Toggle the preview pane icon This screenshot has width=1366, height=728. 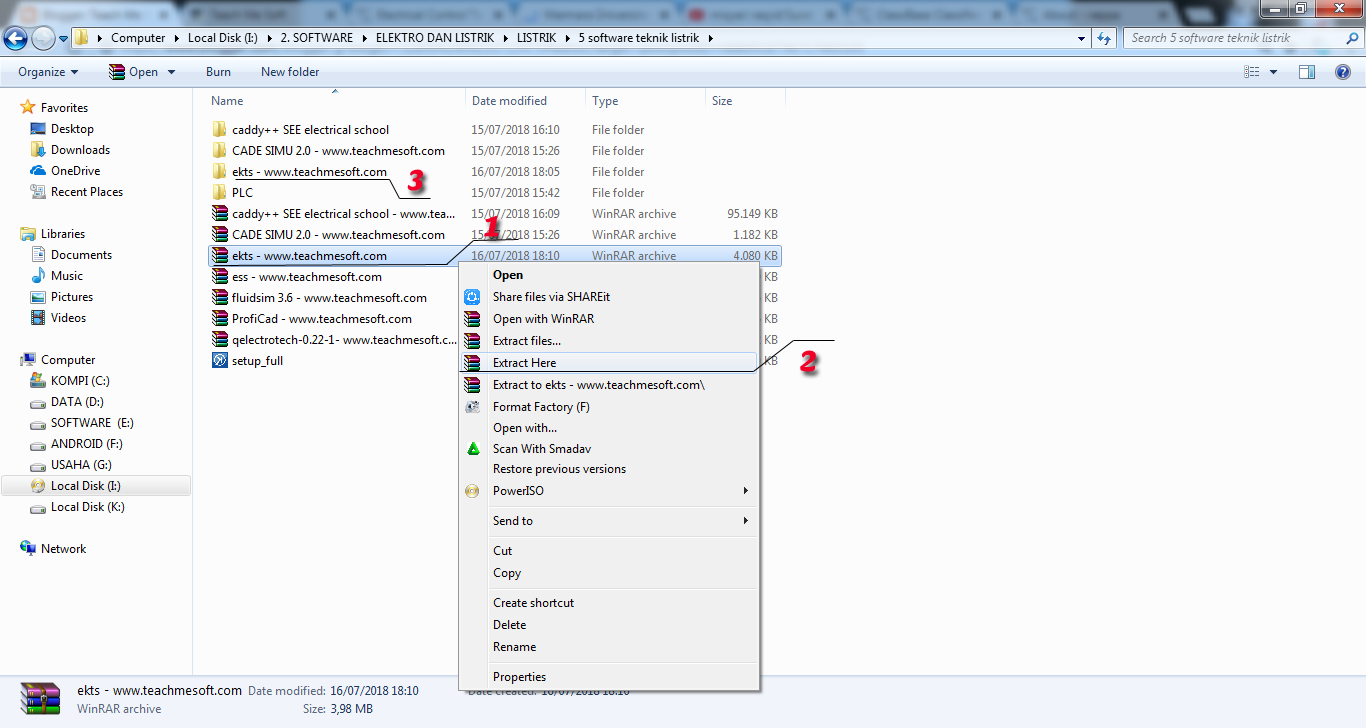[1307, 72]
